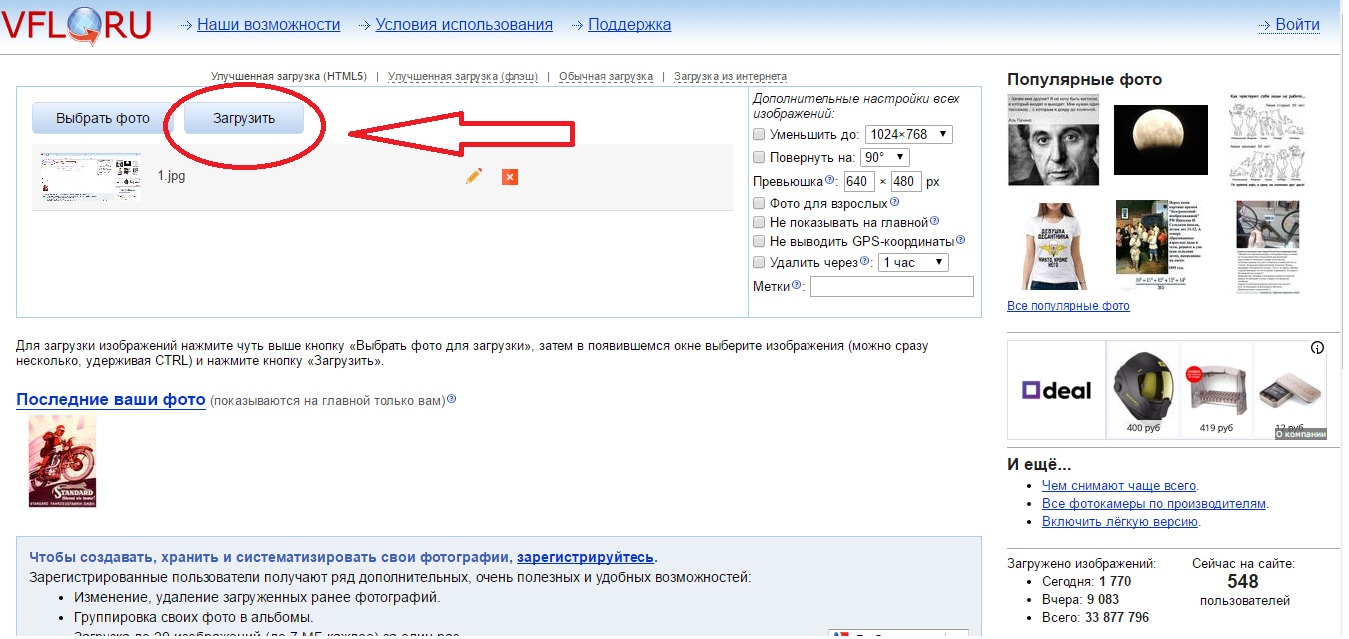Open Условия использования menu link

click(x=464, y=25)
